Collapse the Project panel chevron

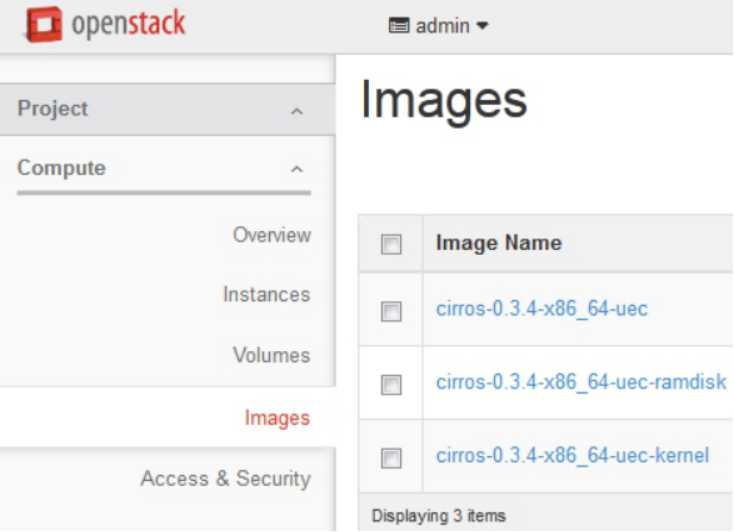(297, 111)
